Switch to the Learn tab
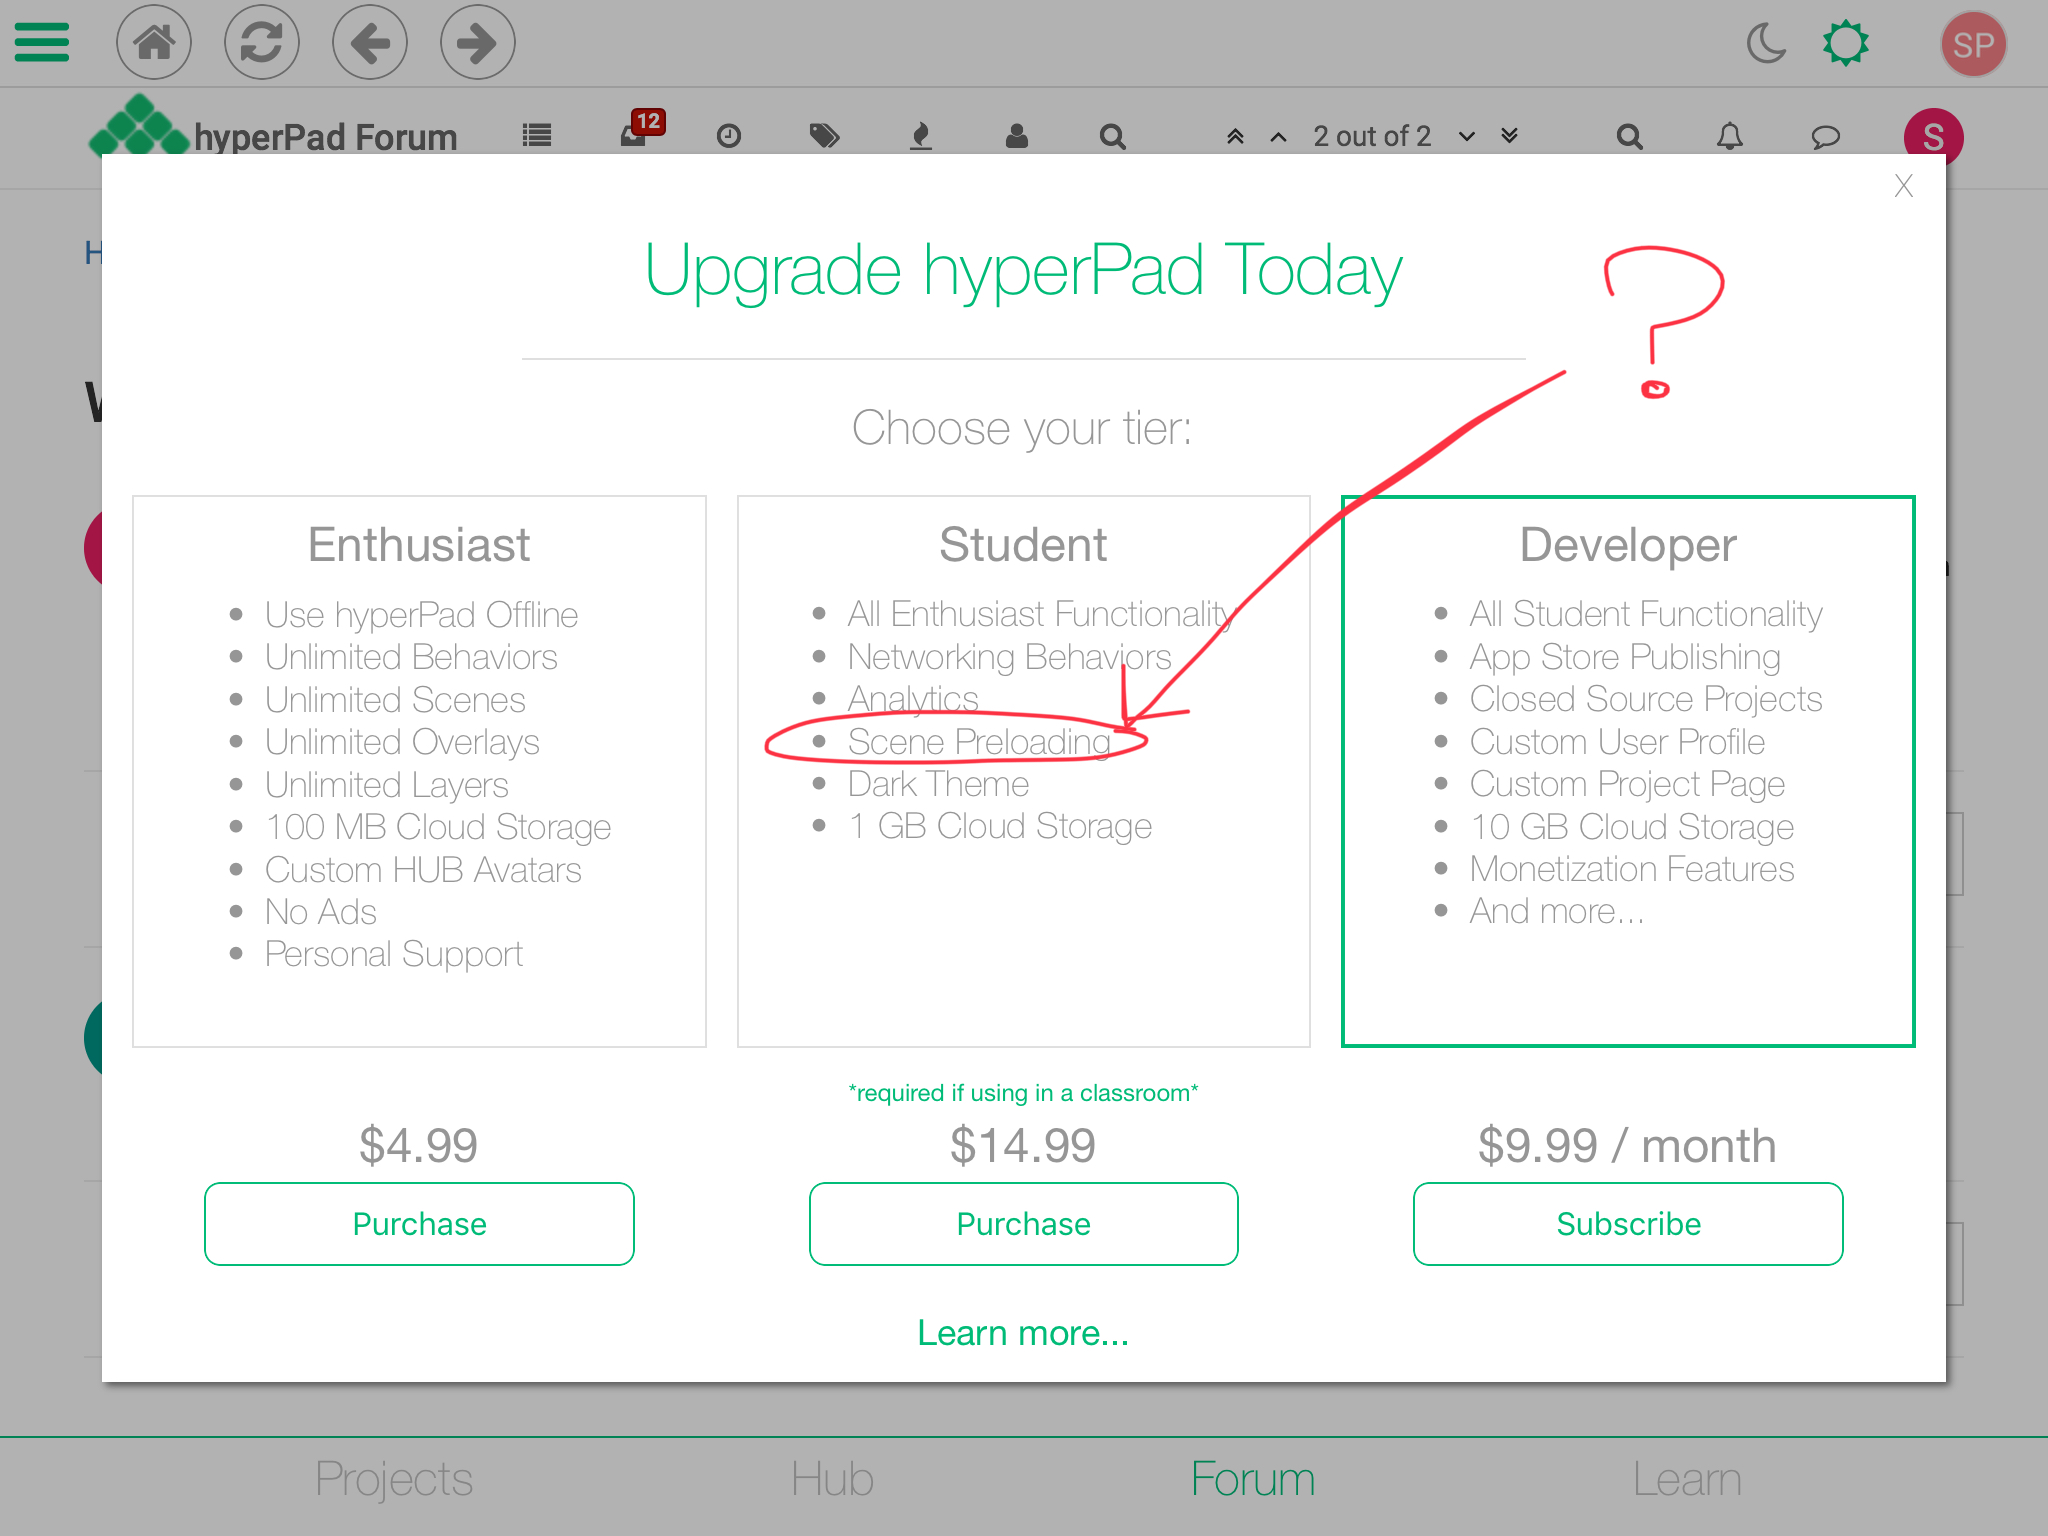The height and width of the screenshot is (1536, 2048). pyautogui.click(x=1686, y=1480)
